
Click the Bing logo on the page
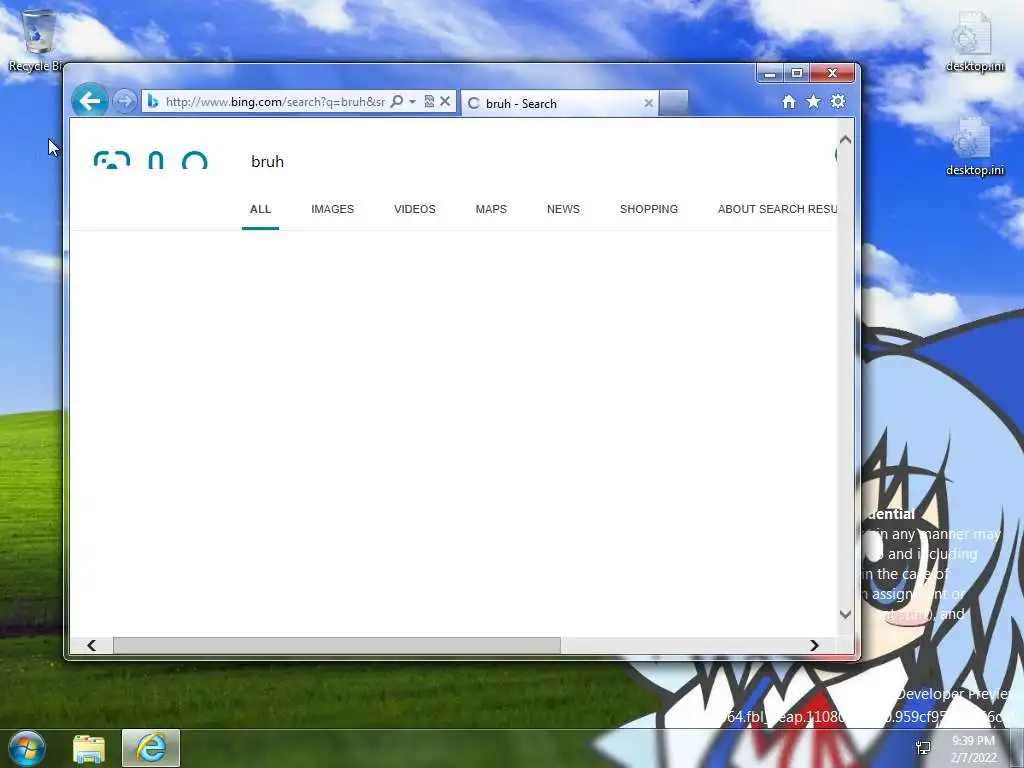tap(151, 161)
